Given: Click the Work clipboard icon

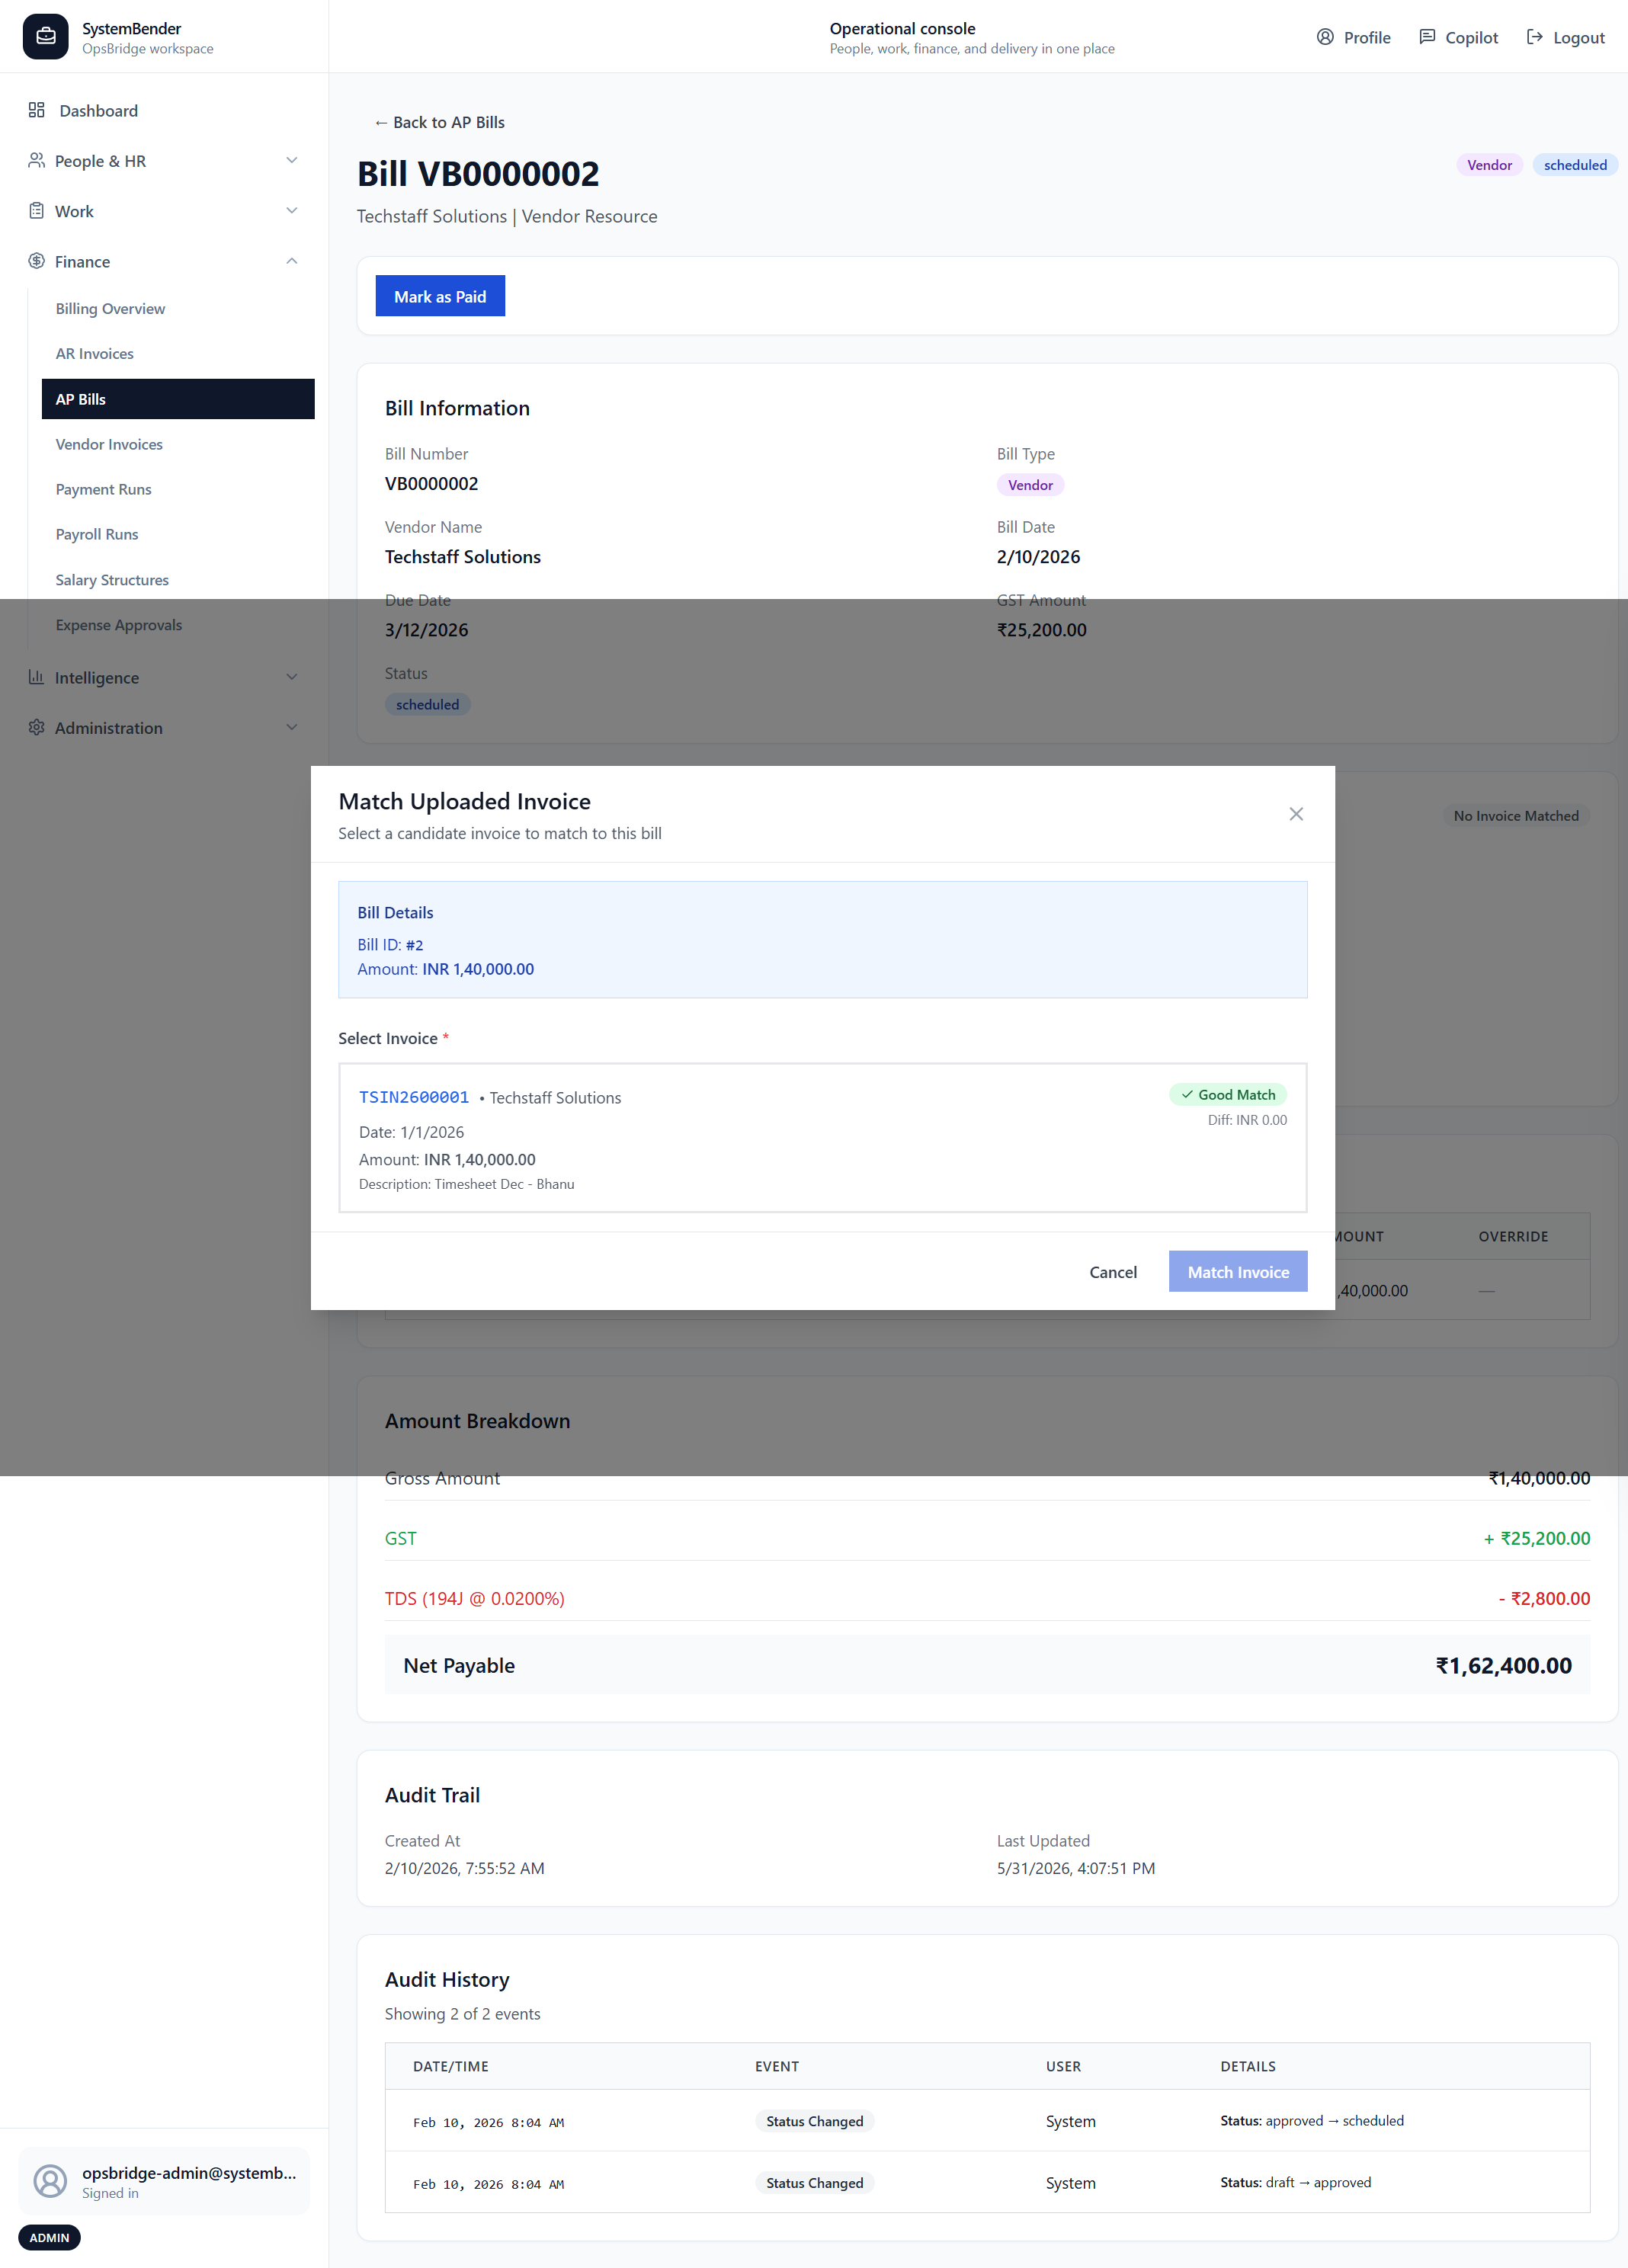Looking at the screenshot, I should [x=37, y=211].
